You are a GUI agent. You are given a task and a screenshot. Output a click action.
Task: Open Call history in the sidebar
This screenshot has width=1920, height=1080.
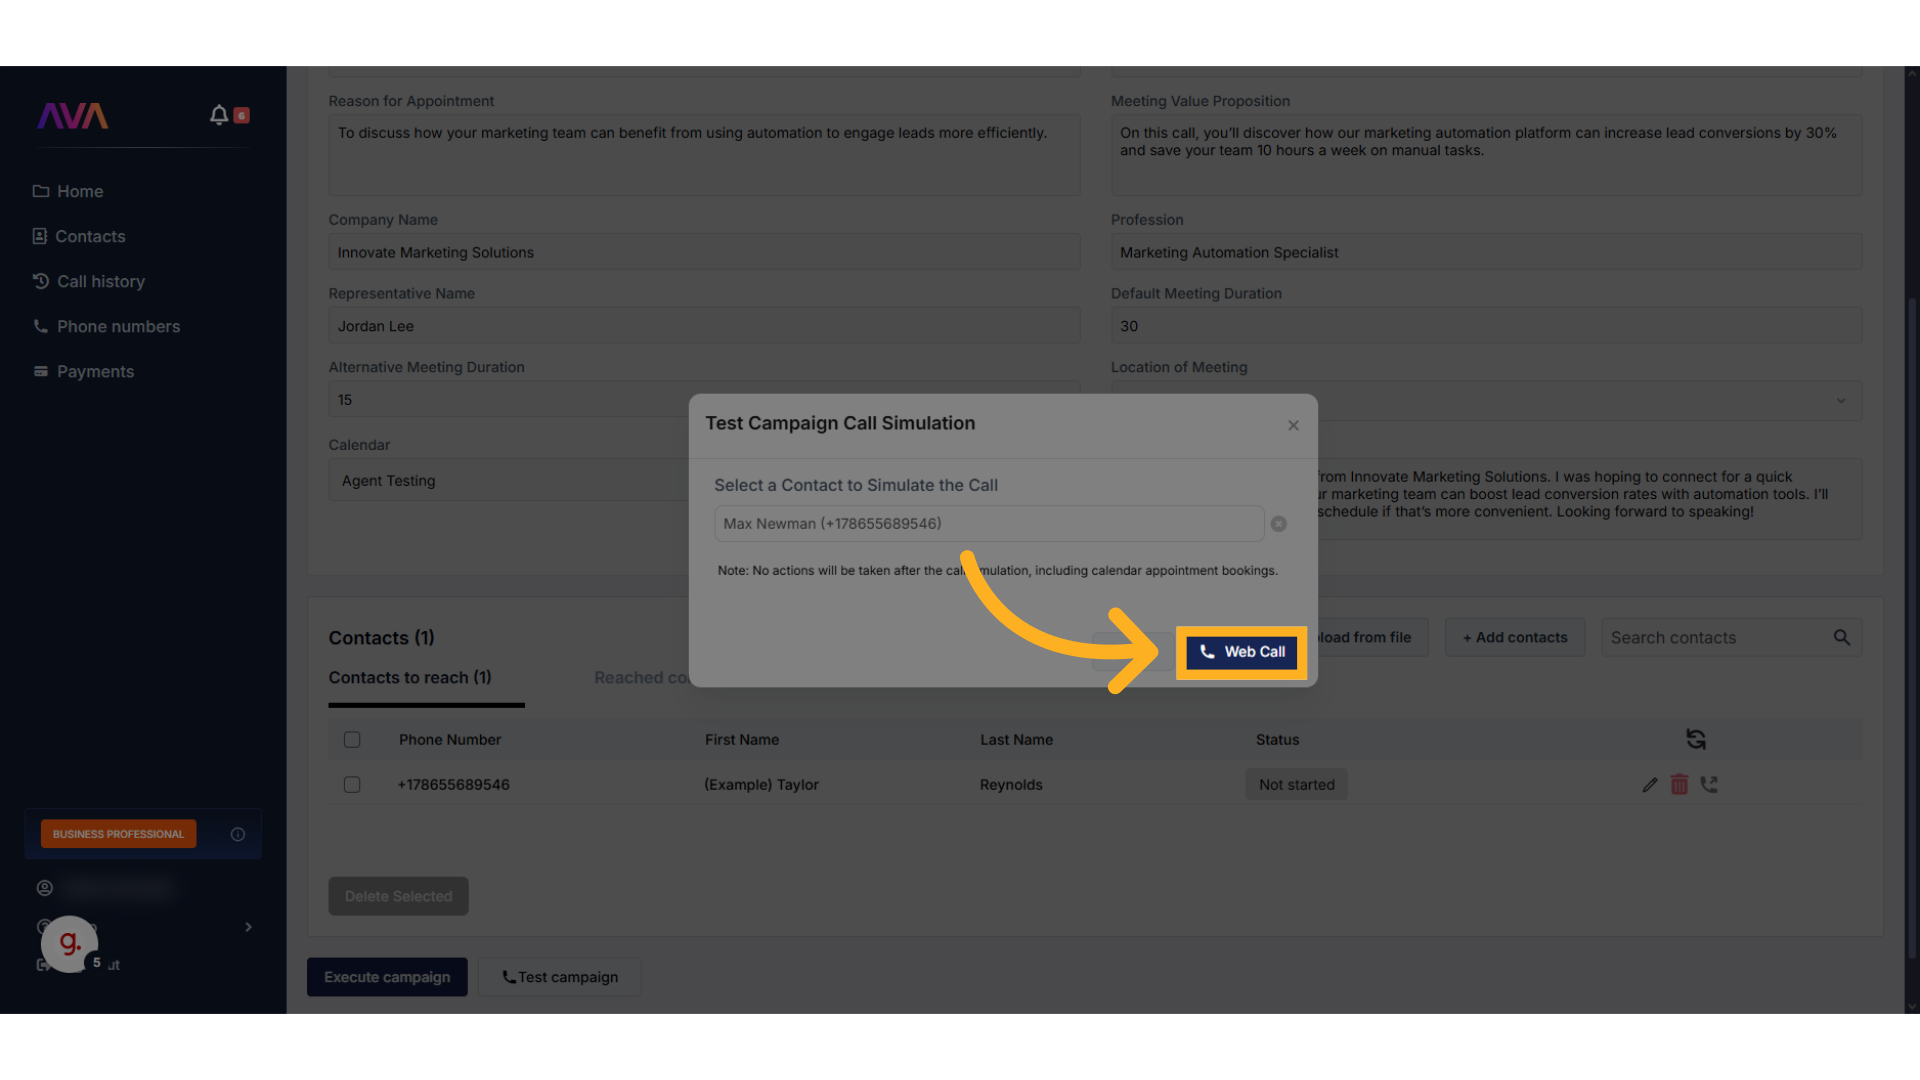(100, 282)
